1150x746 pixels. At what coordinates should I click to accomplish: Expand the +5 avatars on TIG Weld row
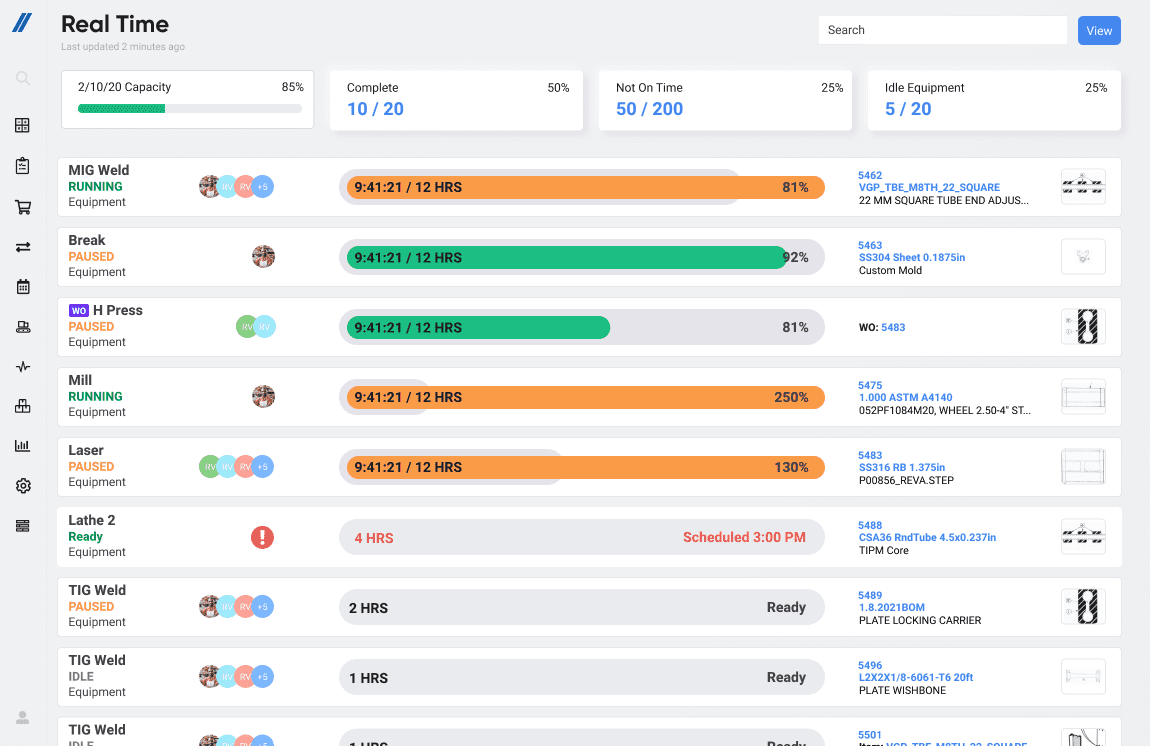262,606
